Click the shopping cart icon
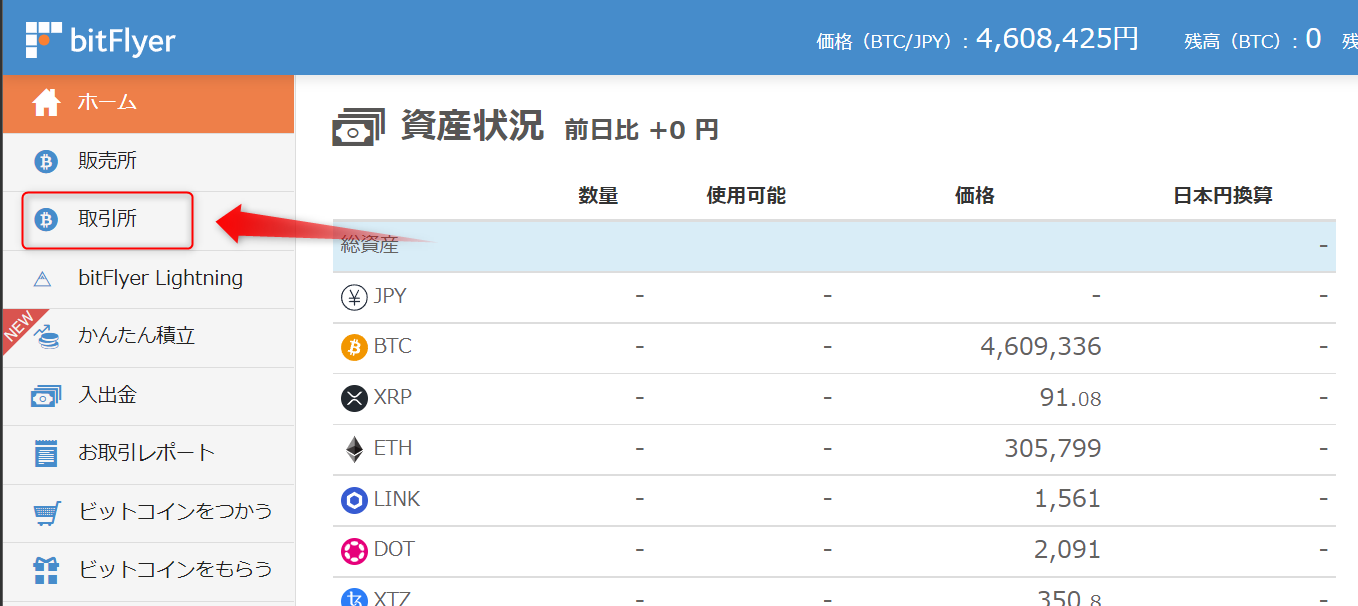The width and height of the screenshot is (1358, 606). point(46,512)
